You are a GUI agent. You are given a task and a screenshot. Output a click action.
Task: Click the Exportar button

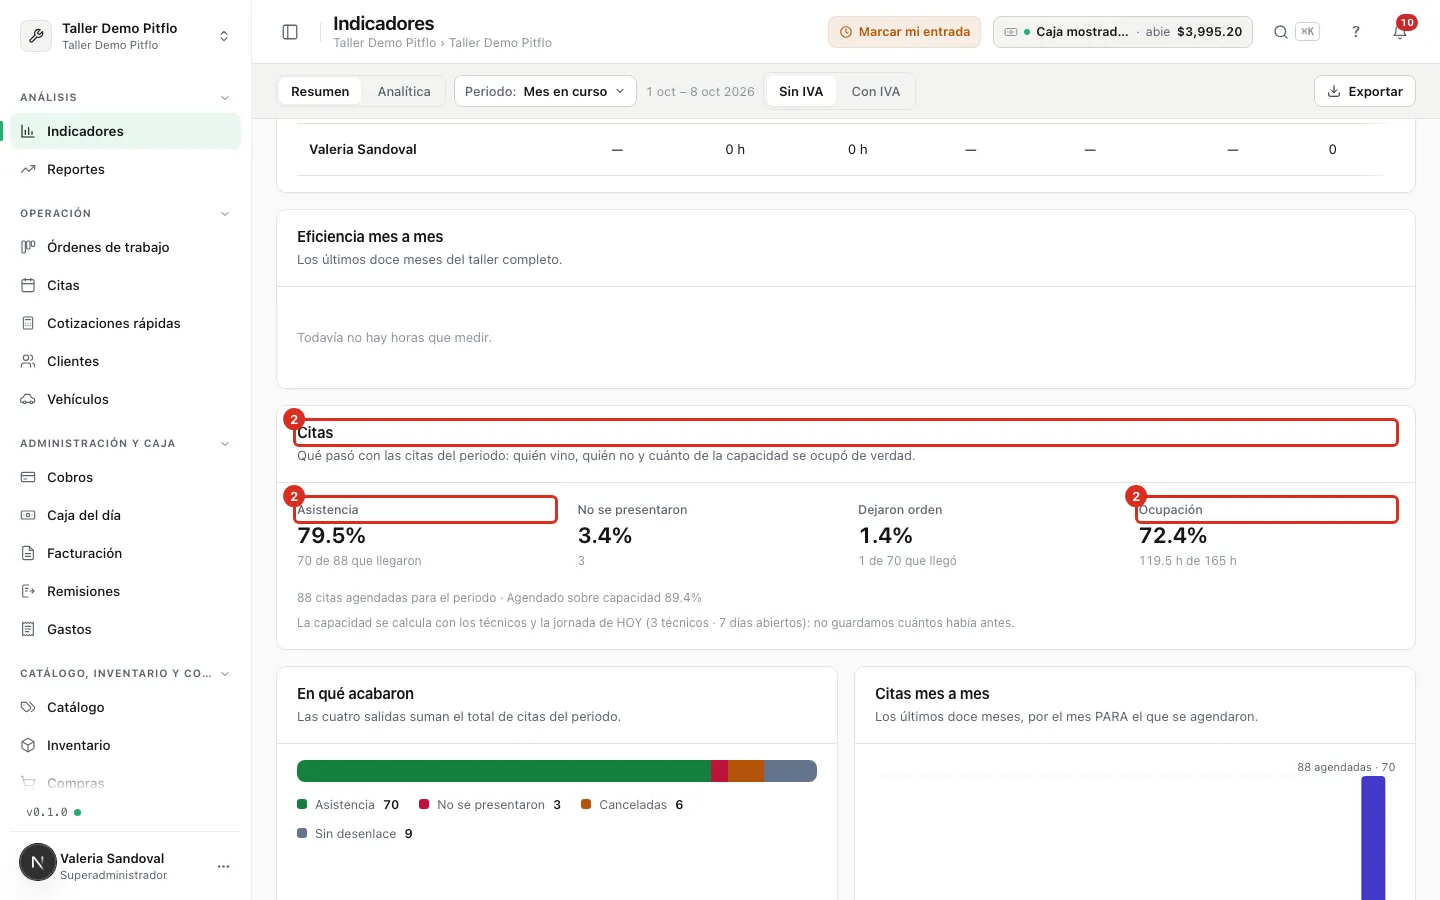(x=1365, y=91)
